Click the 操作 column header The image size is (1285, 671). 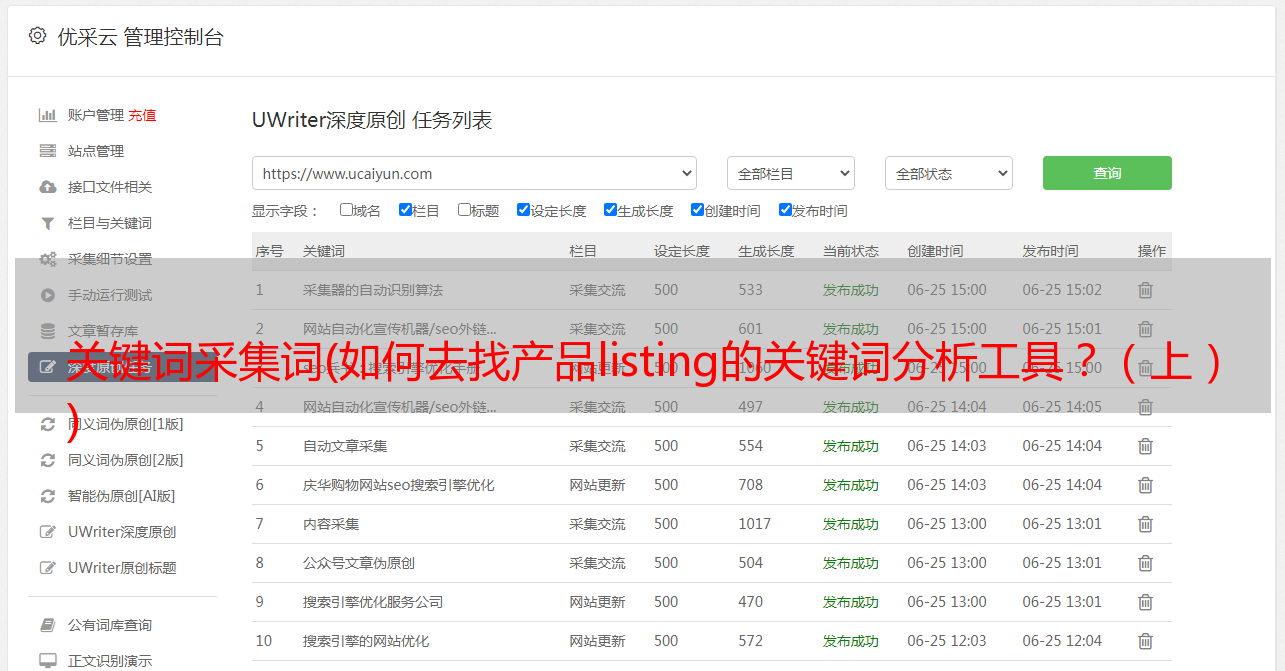pyautogui.click(x=1152, y=251)
